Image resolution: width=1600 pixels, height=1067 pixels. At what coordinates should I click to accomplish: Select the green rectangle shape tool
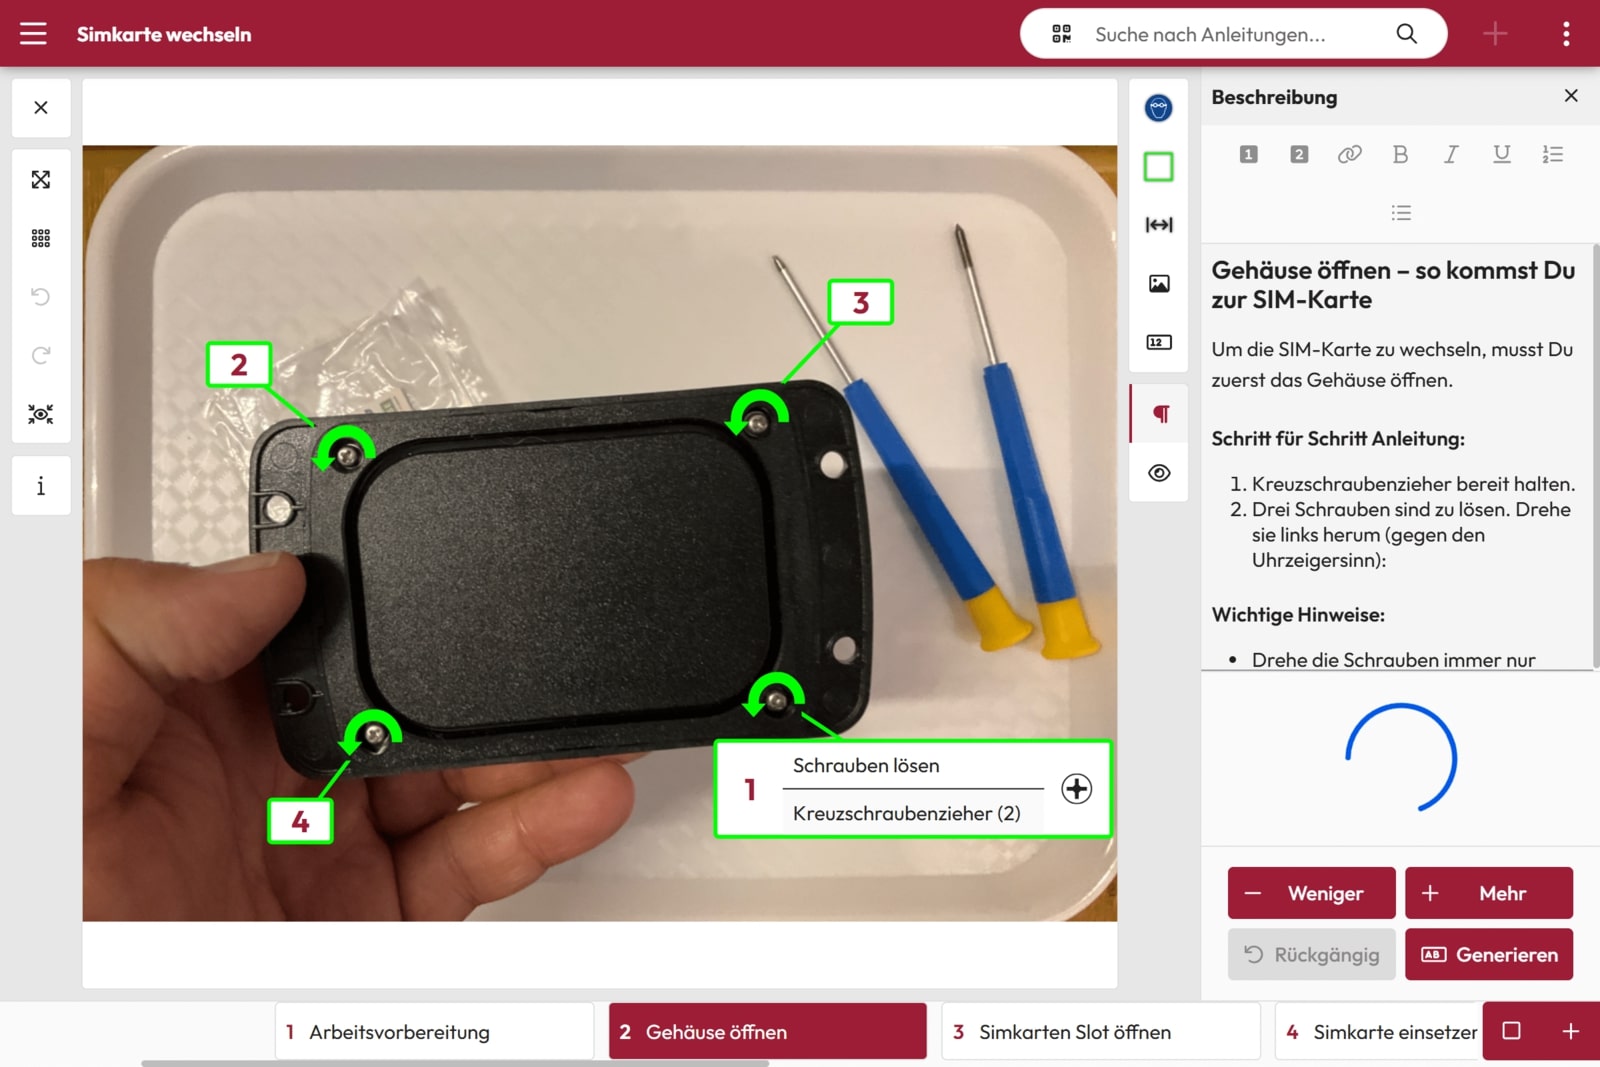[1158, 167]
